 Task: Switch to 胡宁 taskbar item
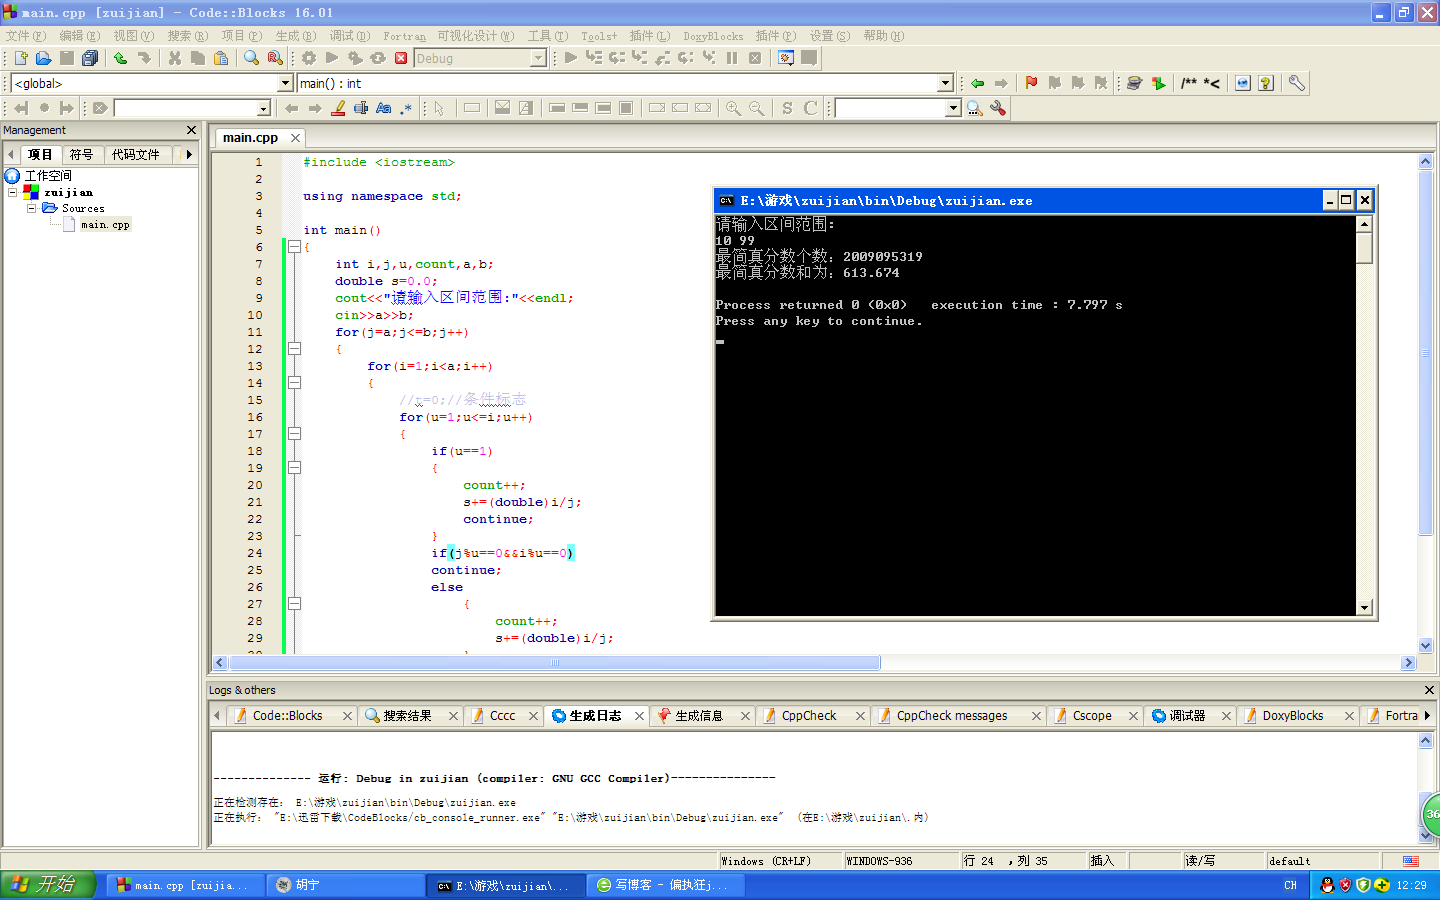347,885
